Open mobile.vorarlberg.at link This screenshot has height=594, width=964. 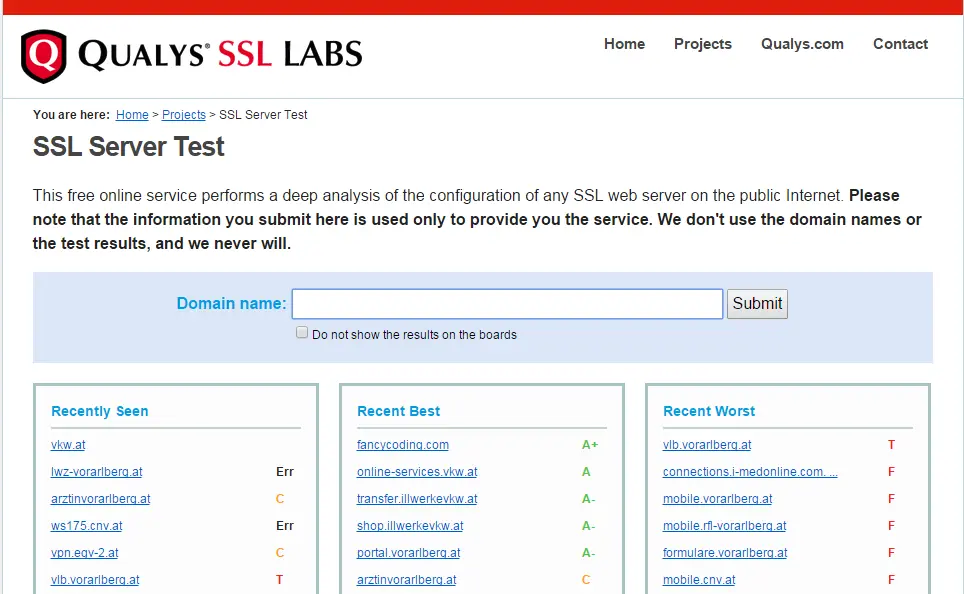(x=717, y=499)
